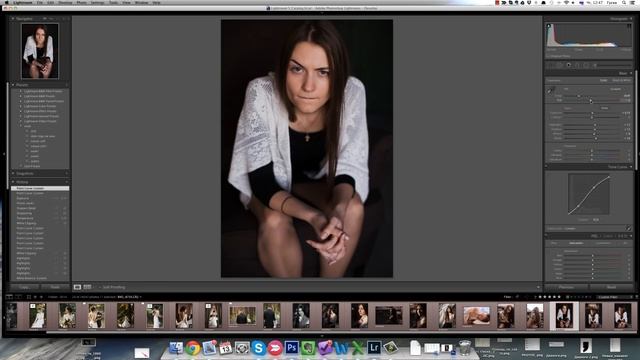Open the Point Curve Custom dropdown
This screenshot has height=360, width=640.
coord(571,229)
